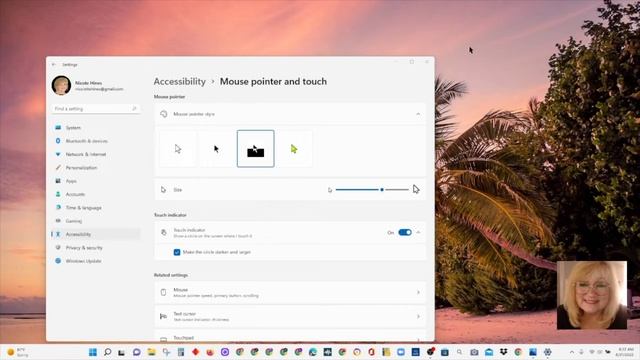
Task: Go to Personalization settings
Action: pyautogui.click(x=96, y=168)
